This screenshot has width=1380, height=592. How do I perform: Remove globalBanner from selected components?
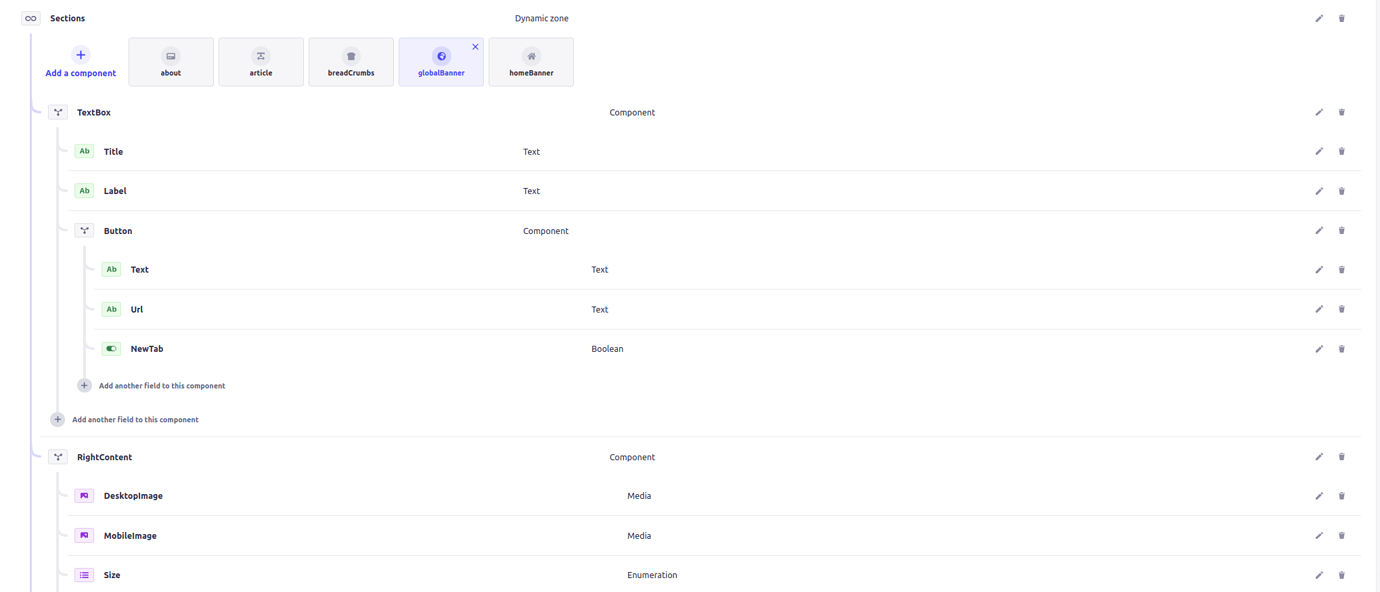point(475,46)
